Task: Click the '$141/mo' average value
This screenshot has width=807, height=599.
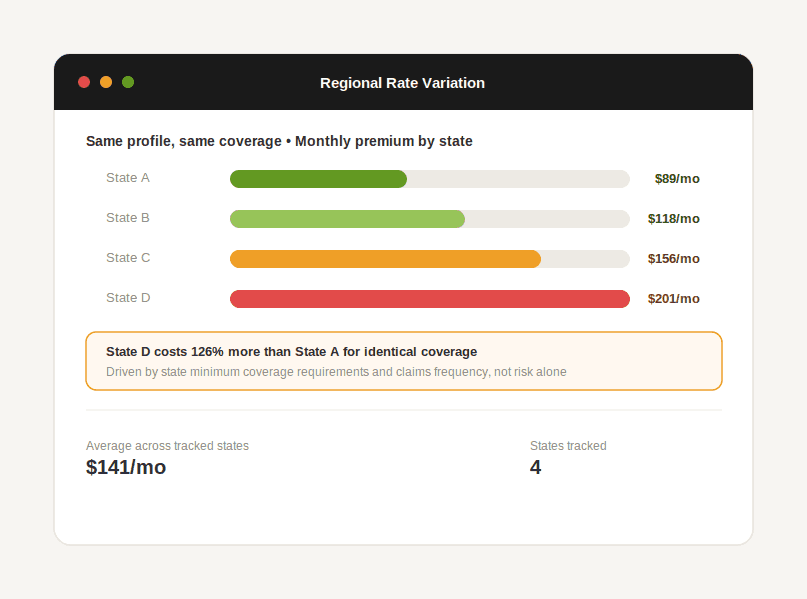Action: pyautogui.click(x=126, y=467)
